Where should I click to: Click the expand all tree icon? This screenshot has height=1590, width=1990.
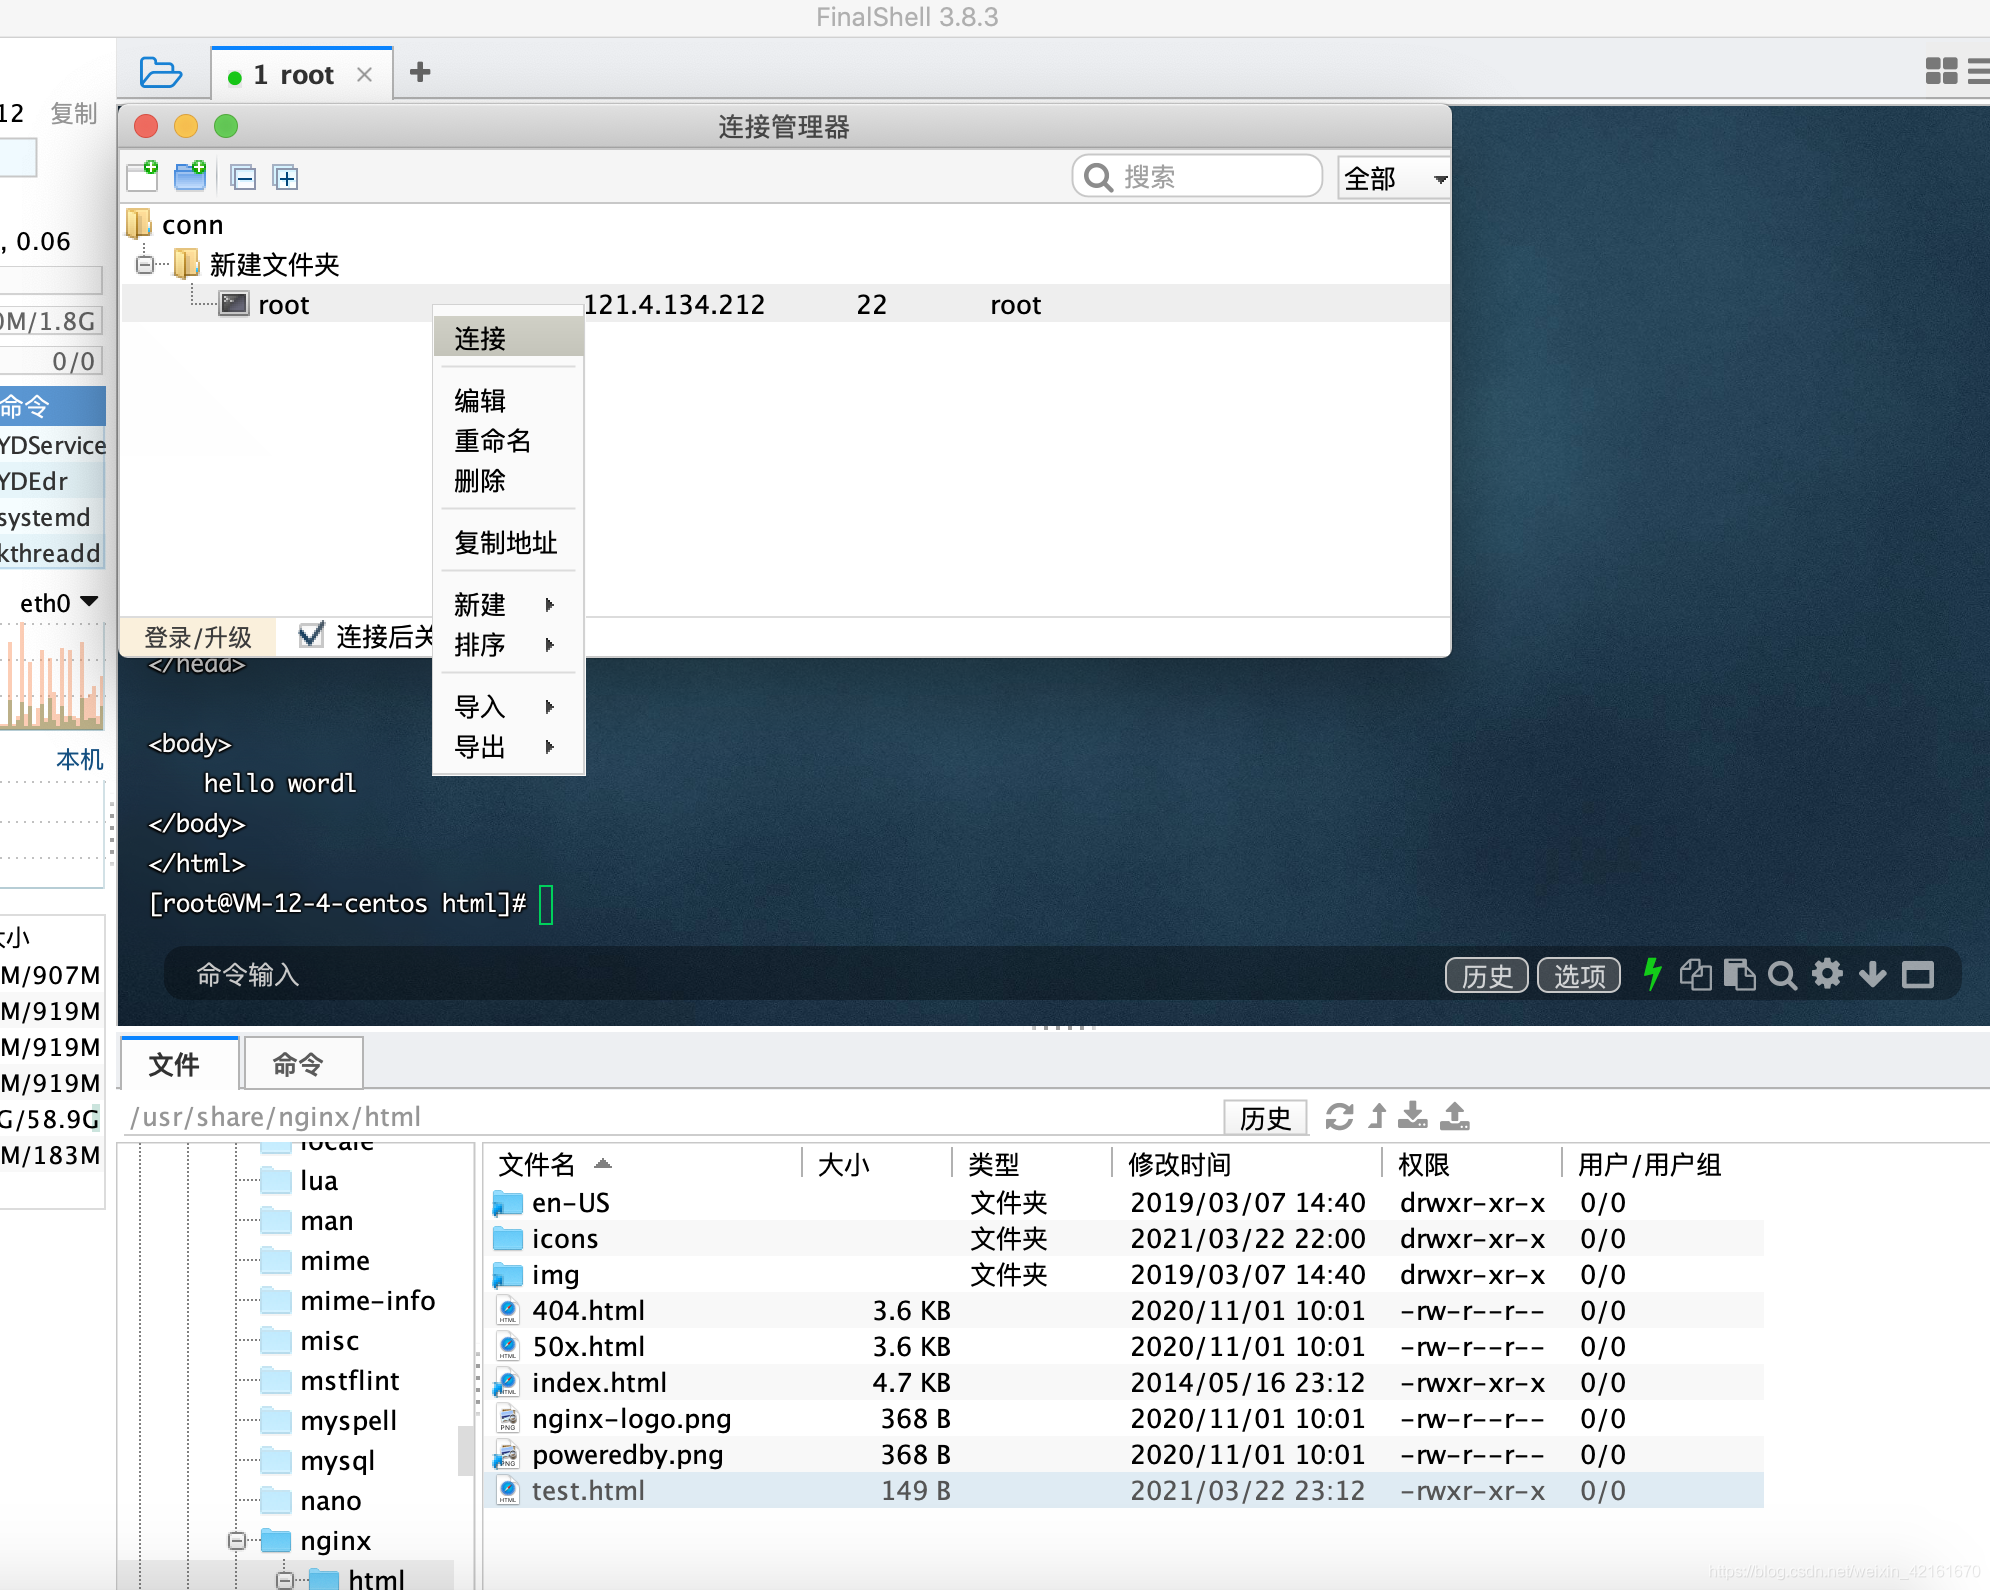click(x=286, y=178)
